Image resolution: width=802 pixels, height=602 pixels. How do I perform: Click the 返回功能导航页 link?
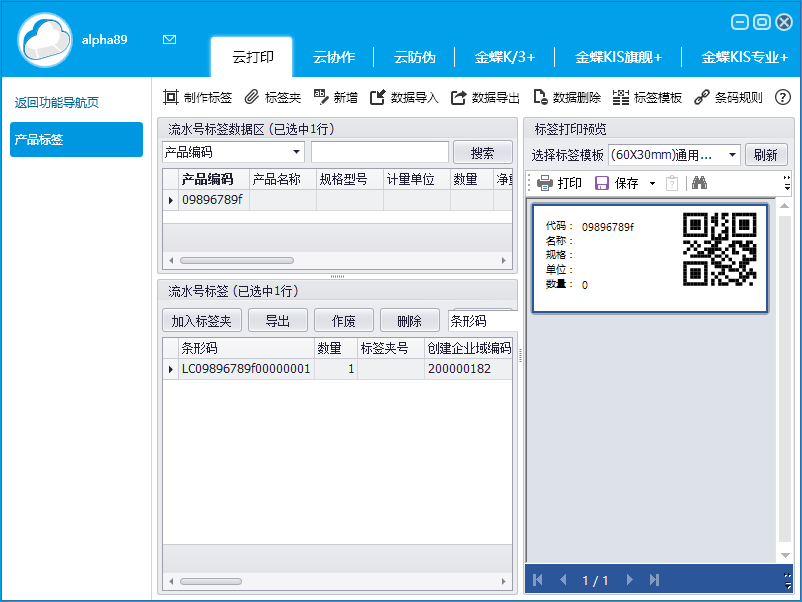pos(56,102)
